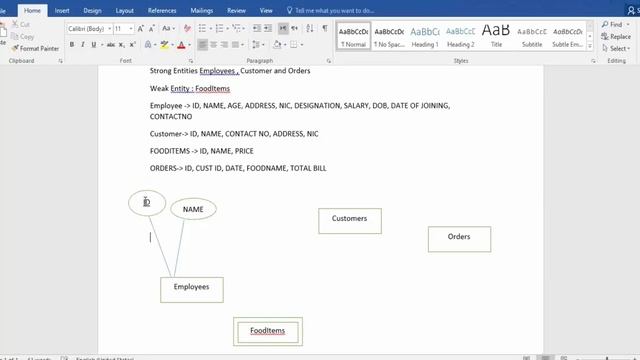Expand highlight color dropdown arrow
This screenshot has width=640, height=360.
(x=172, y=45)
